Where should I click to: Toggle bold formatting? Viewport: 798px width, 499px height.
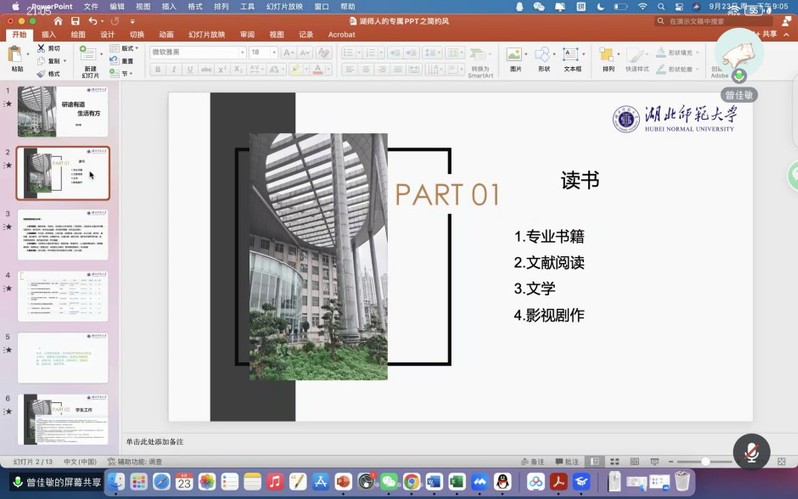[158, 70]
